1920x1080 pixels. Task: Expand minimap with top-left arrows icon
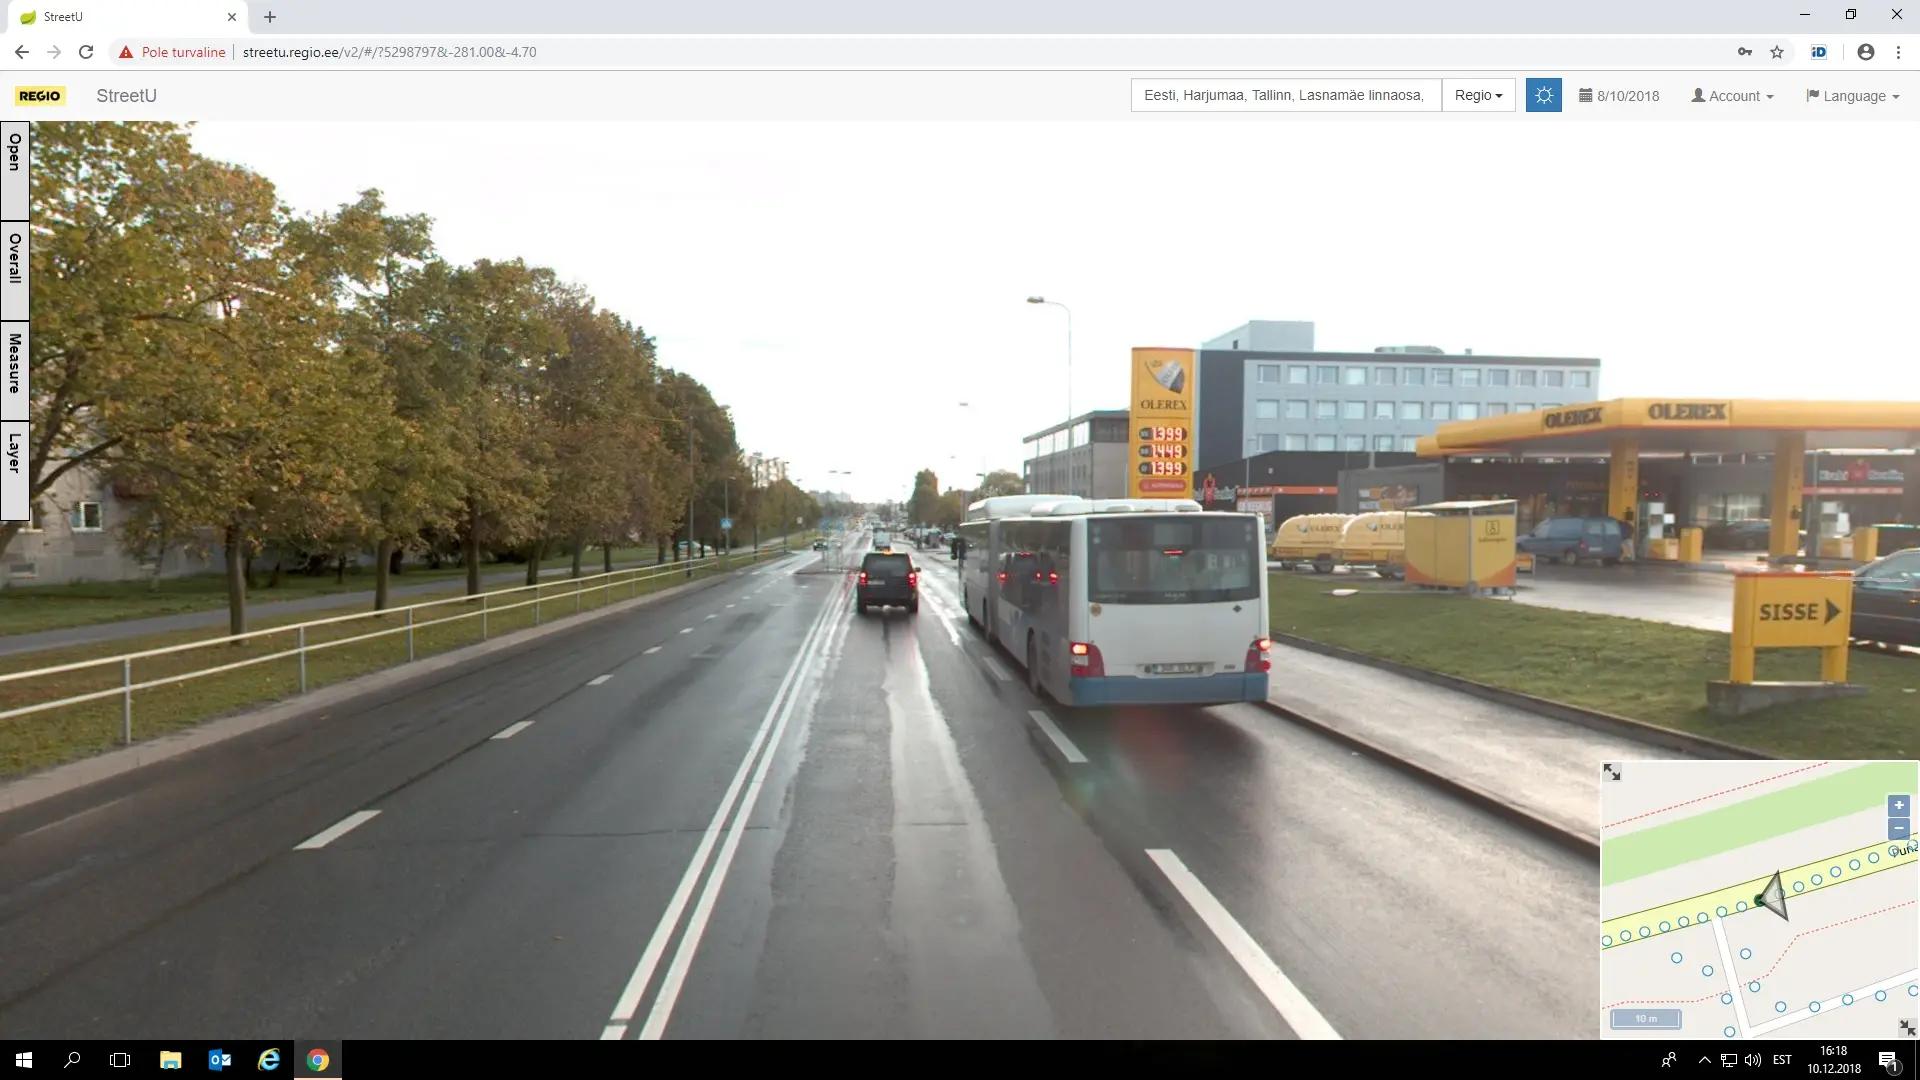tap(1612, 772)
